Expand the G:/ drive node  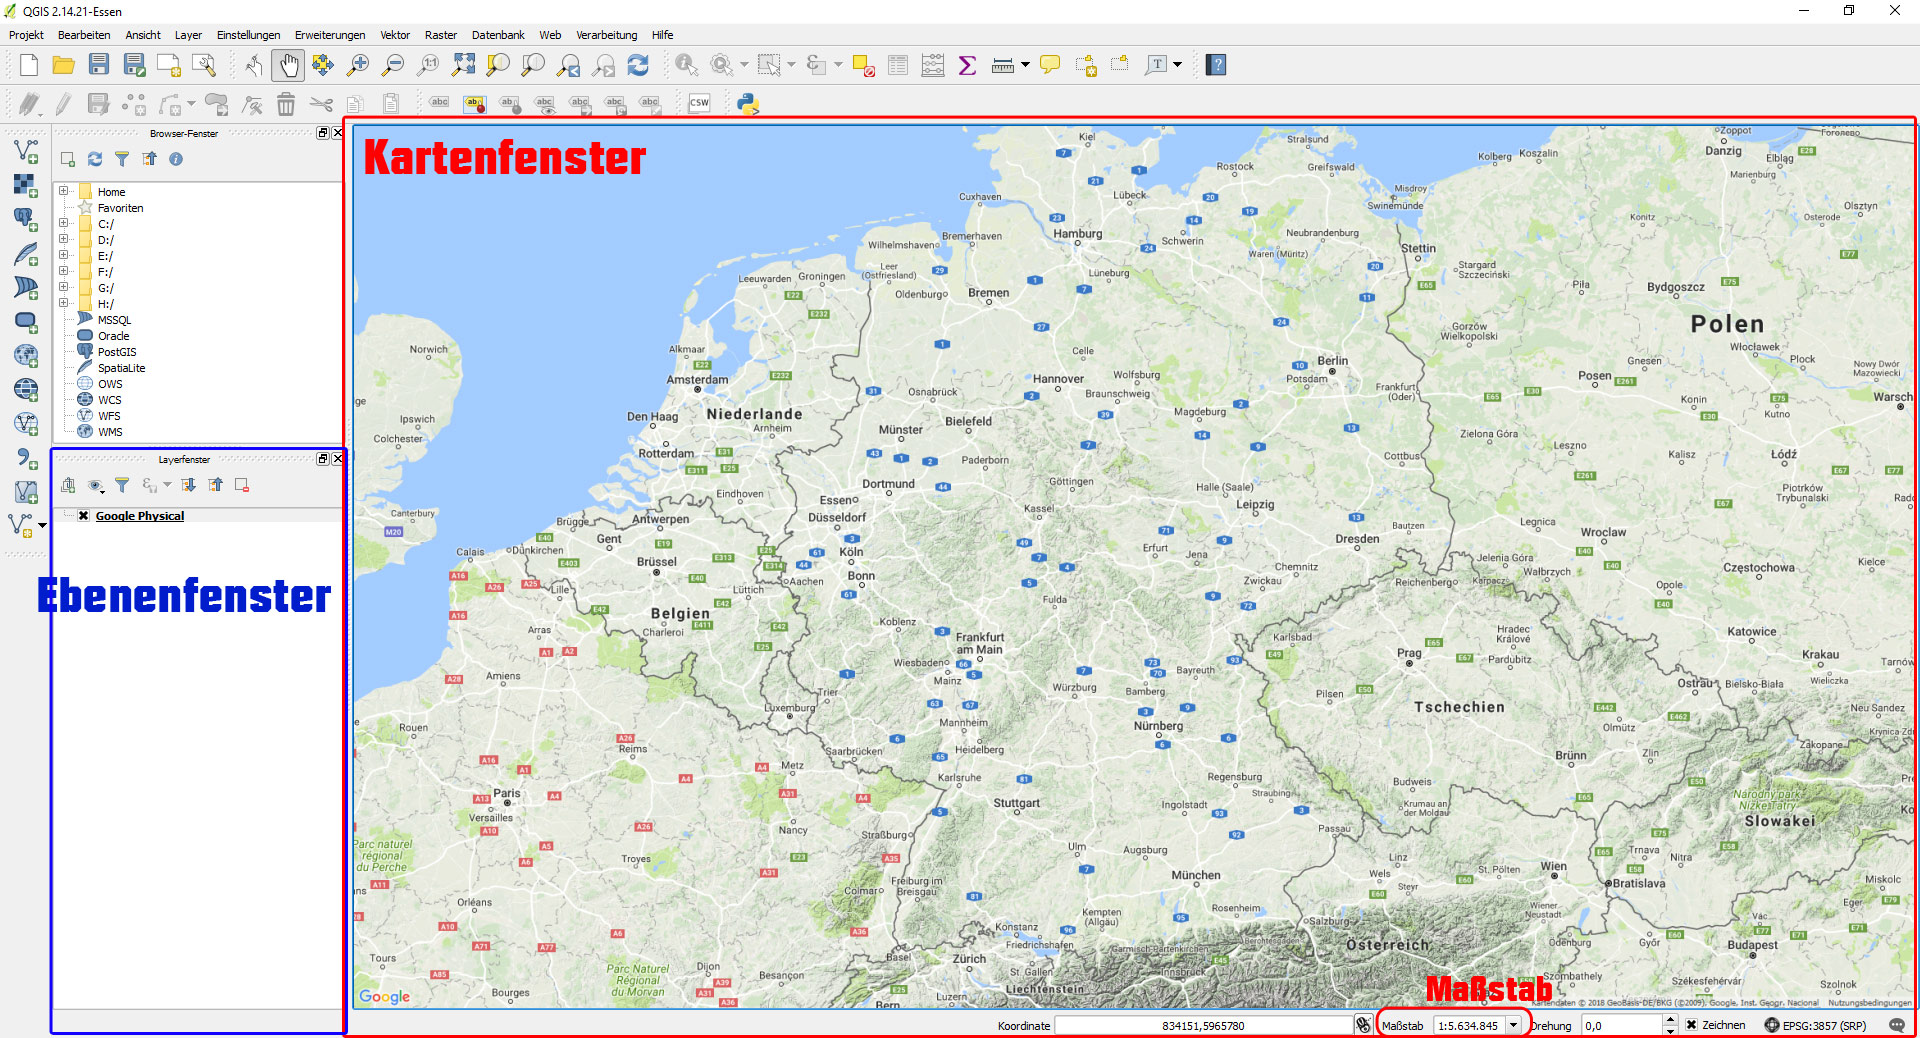[63, 287]
